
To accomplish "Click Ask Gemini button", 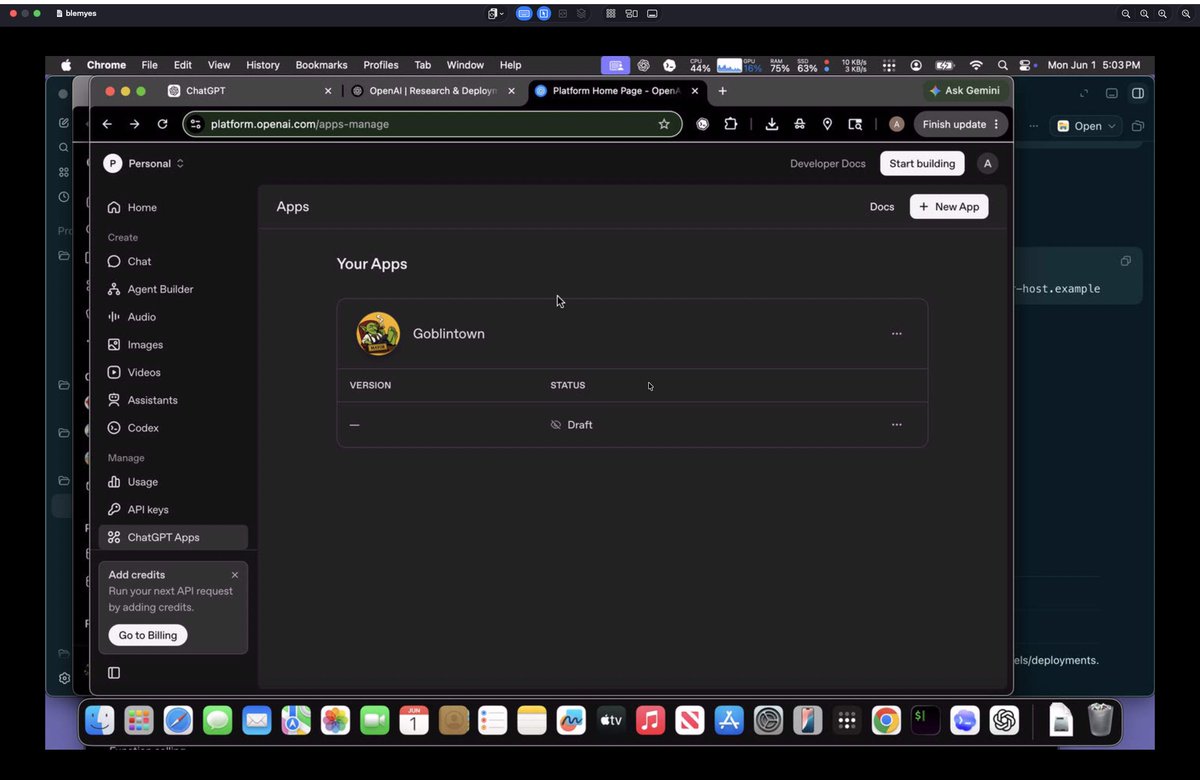I will [x=964, y=91].
